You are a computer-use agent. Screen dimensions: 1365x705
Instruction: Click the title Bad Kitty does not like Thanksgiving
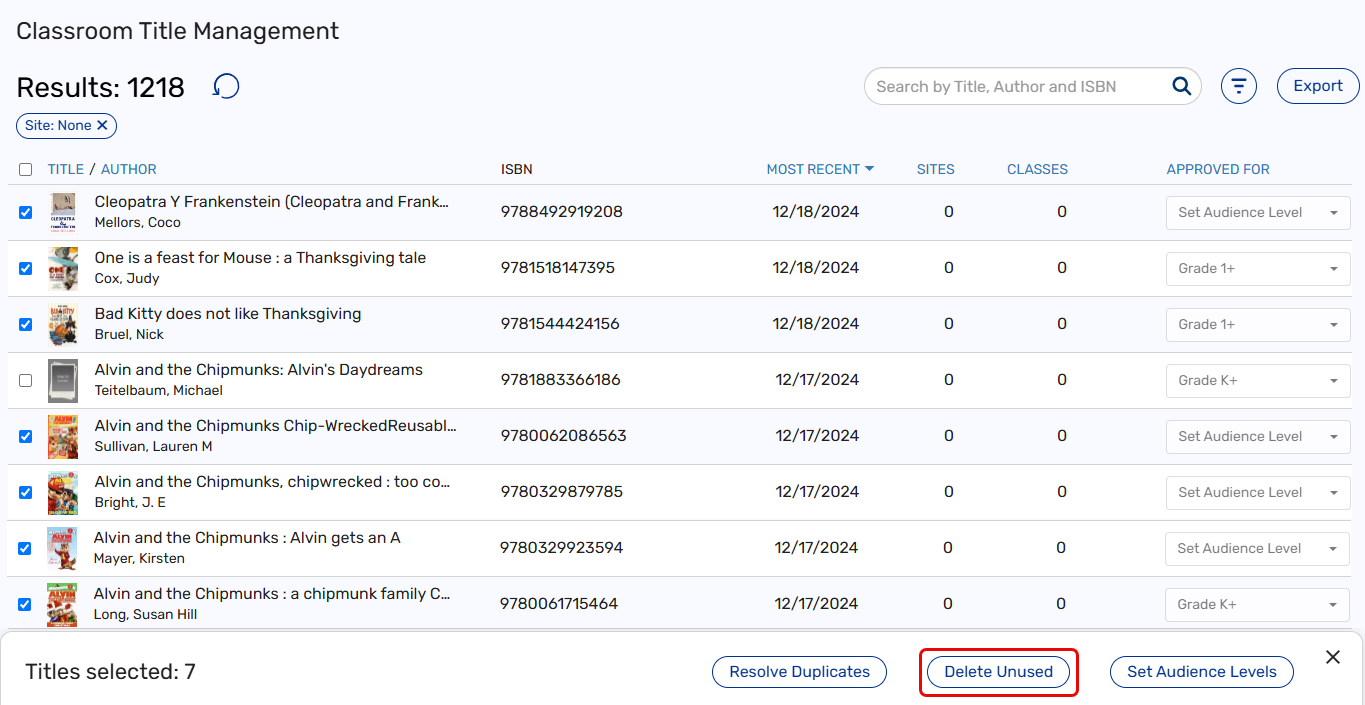[228, 314]
